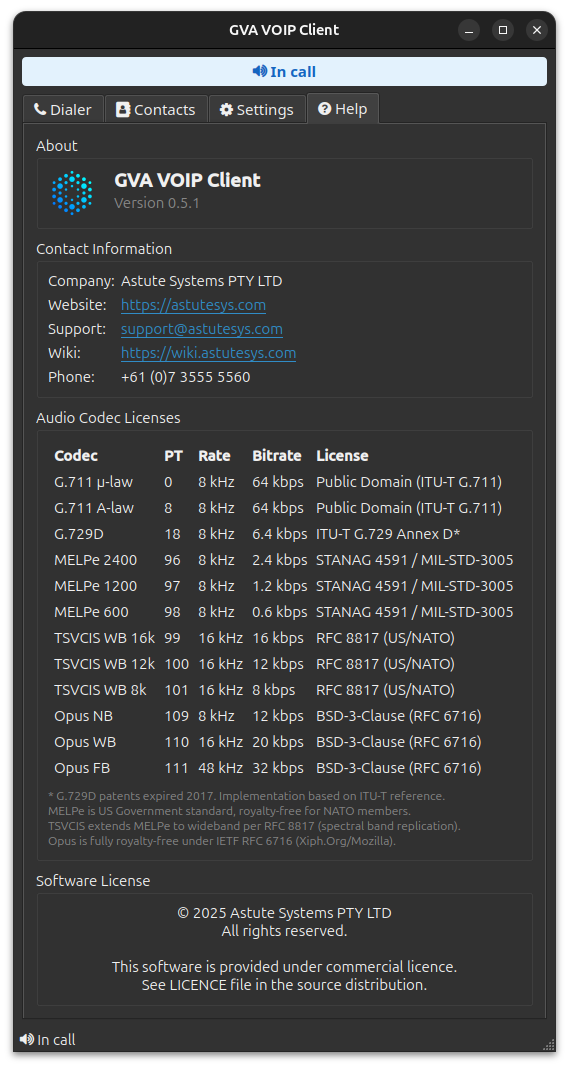Click payload type 111 cell
This screenshot has height=1068, width=569.
[176, 768]
